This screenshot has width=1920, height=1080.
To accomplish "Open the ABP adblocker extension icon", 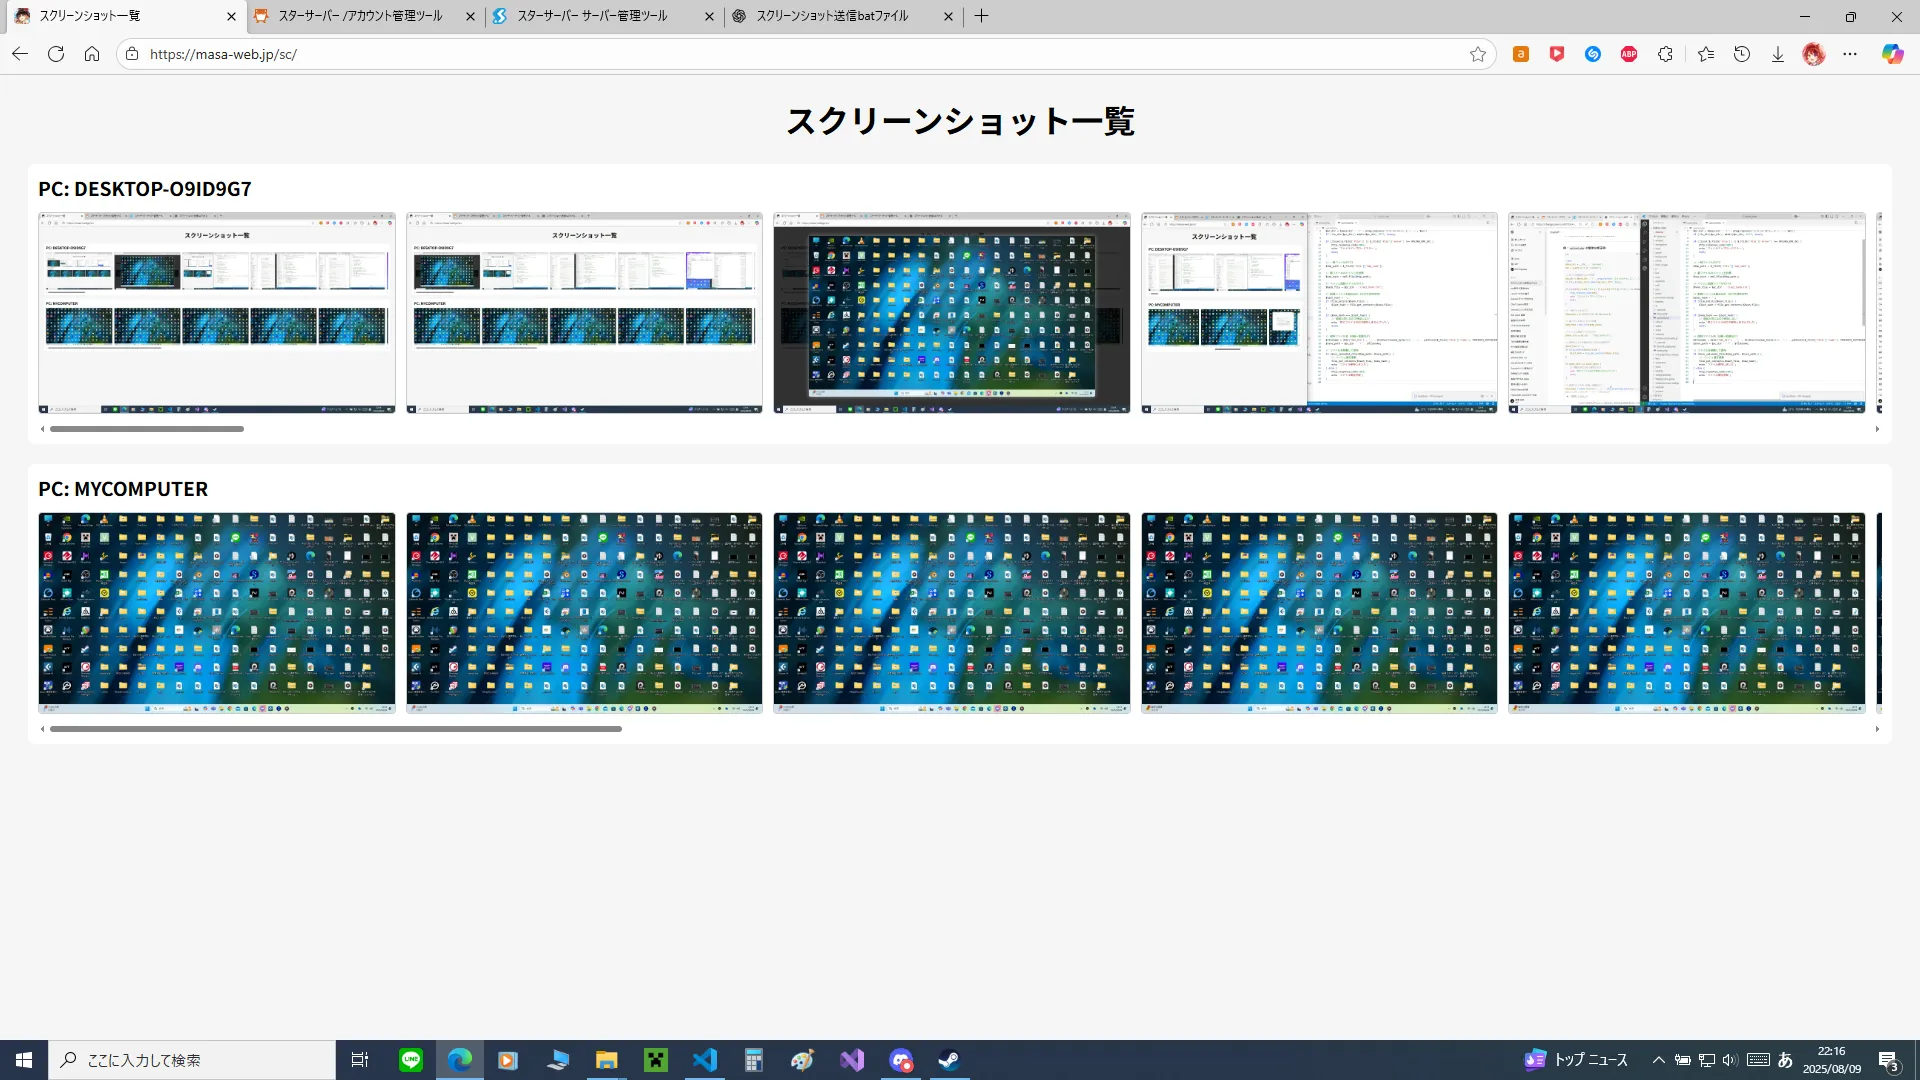I will [1629, 54].
